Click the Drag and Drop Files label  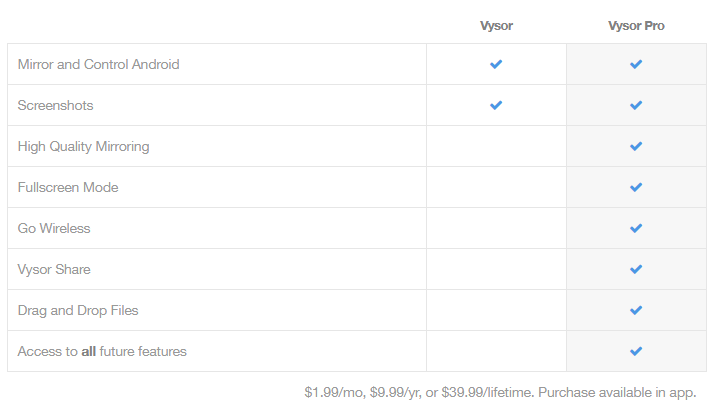(x=78, y=310)
